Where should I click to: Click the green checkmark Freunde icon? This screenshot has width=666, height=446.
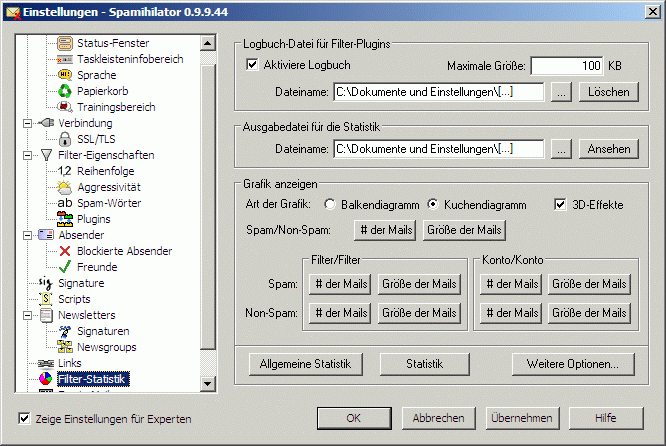click(65, 267)
